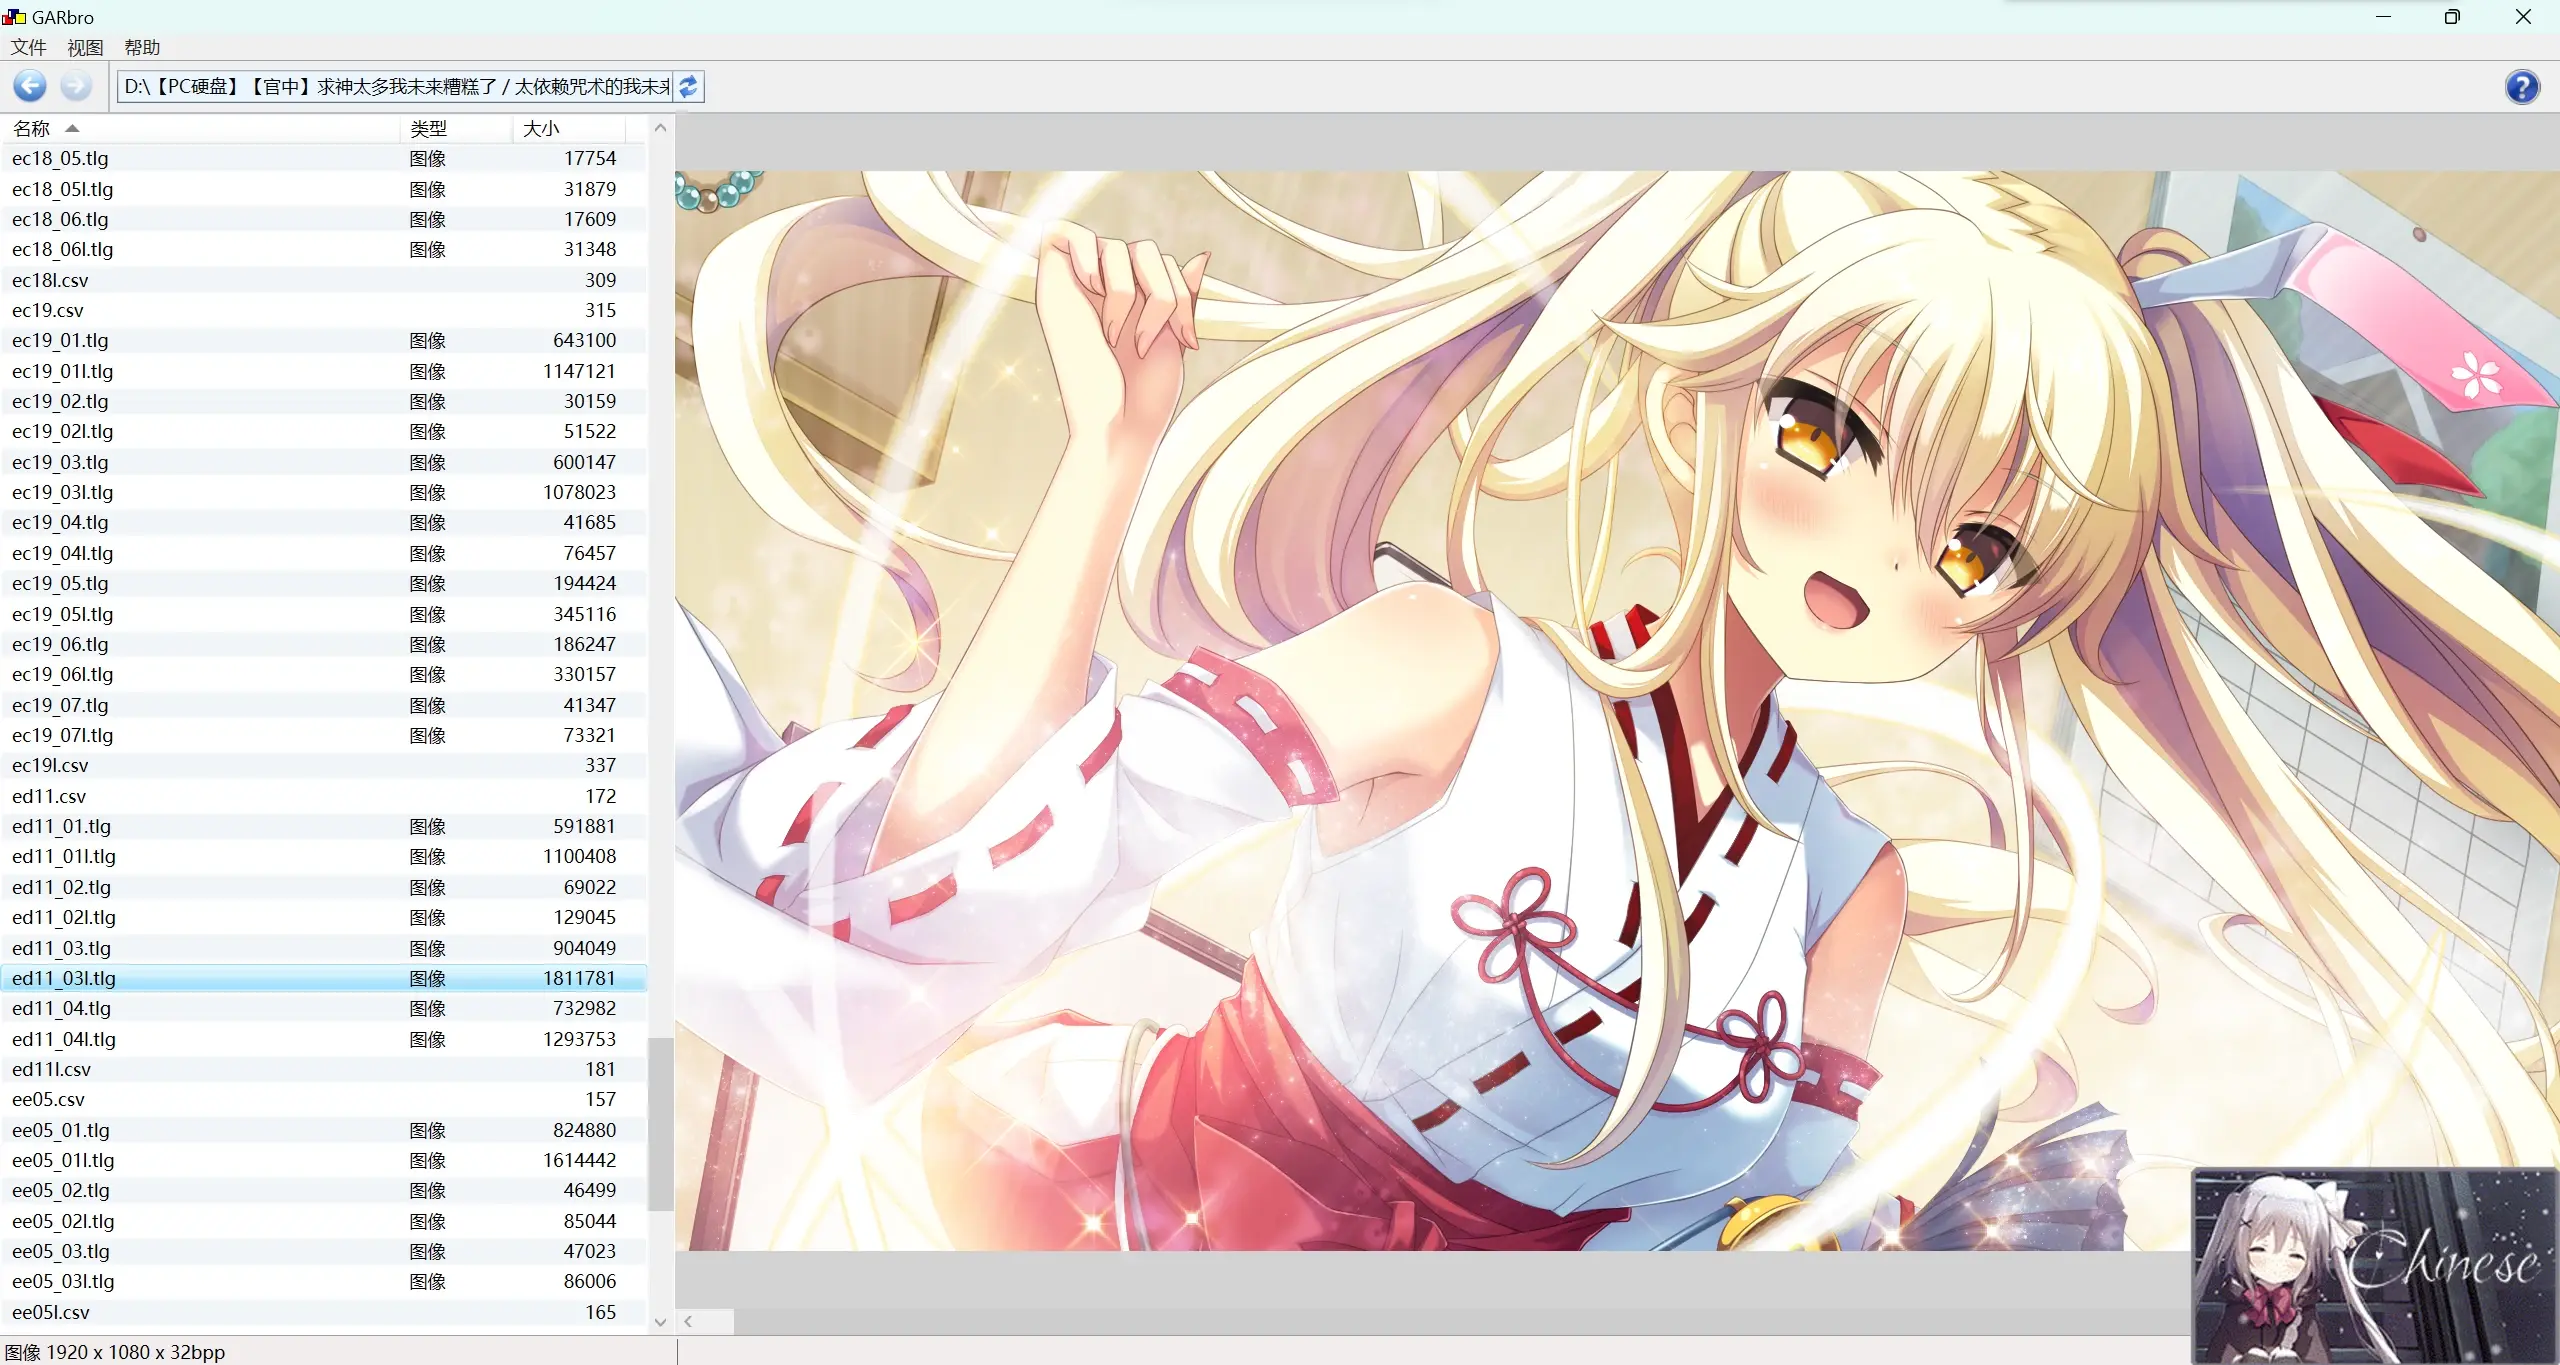This screenshot has height=1365, width=2560.
Task: Click the greyed forward navigation arrow
Action: [x=75, y=87]
